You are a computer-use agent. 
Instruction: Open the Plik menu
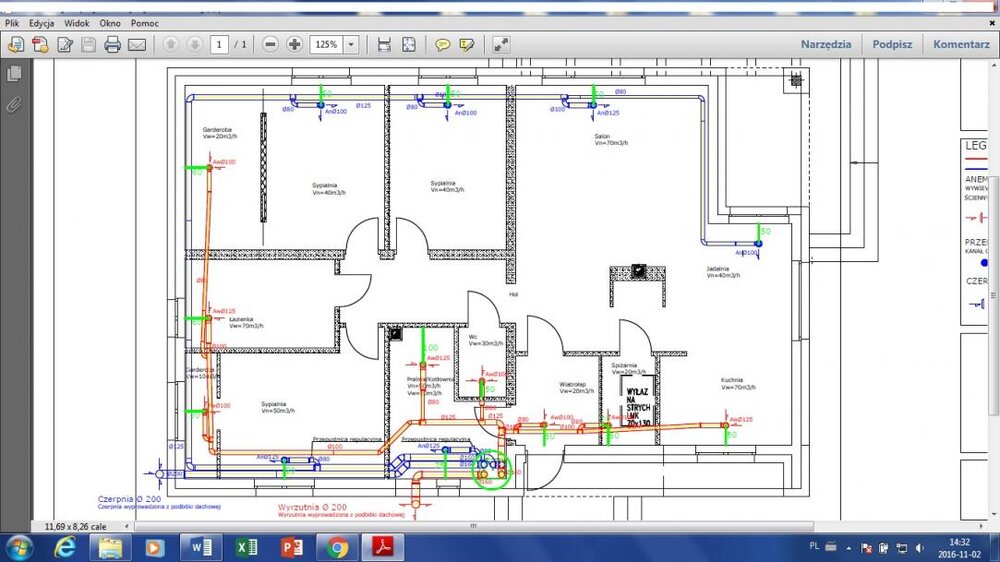pos(12,22)
